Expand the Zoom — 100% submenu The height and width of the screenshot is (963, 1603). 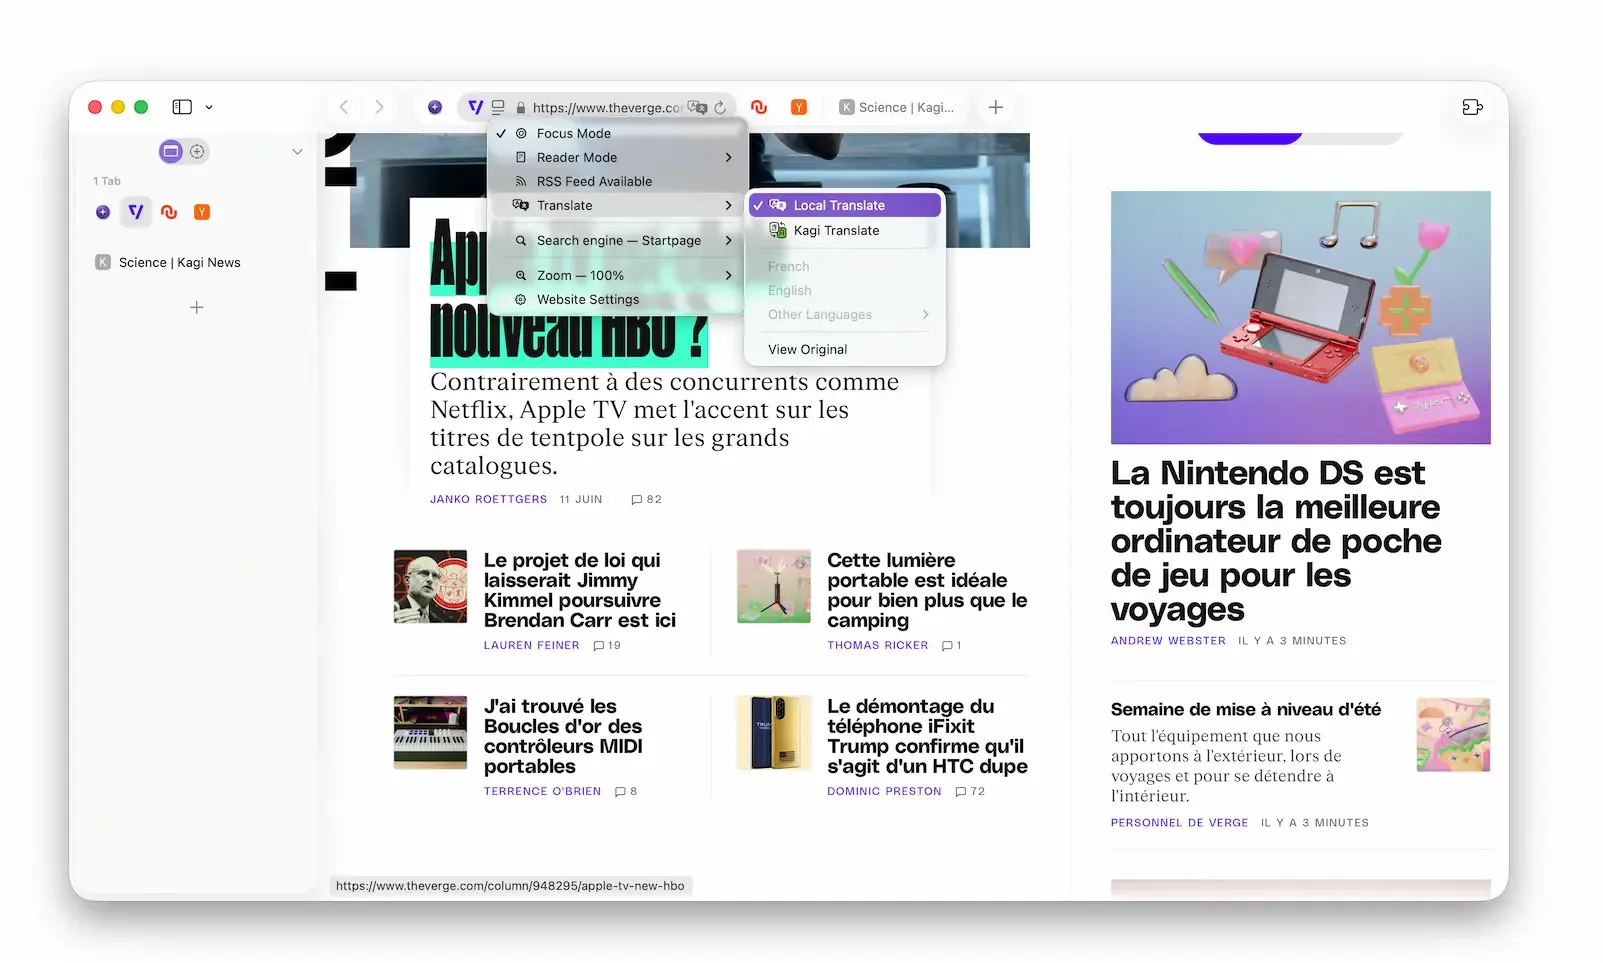pos(617,275)
